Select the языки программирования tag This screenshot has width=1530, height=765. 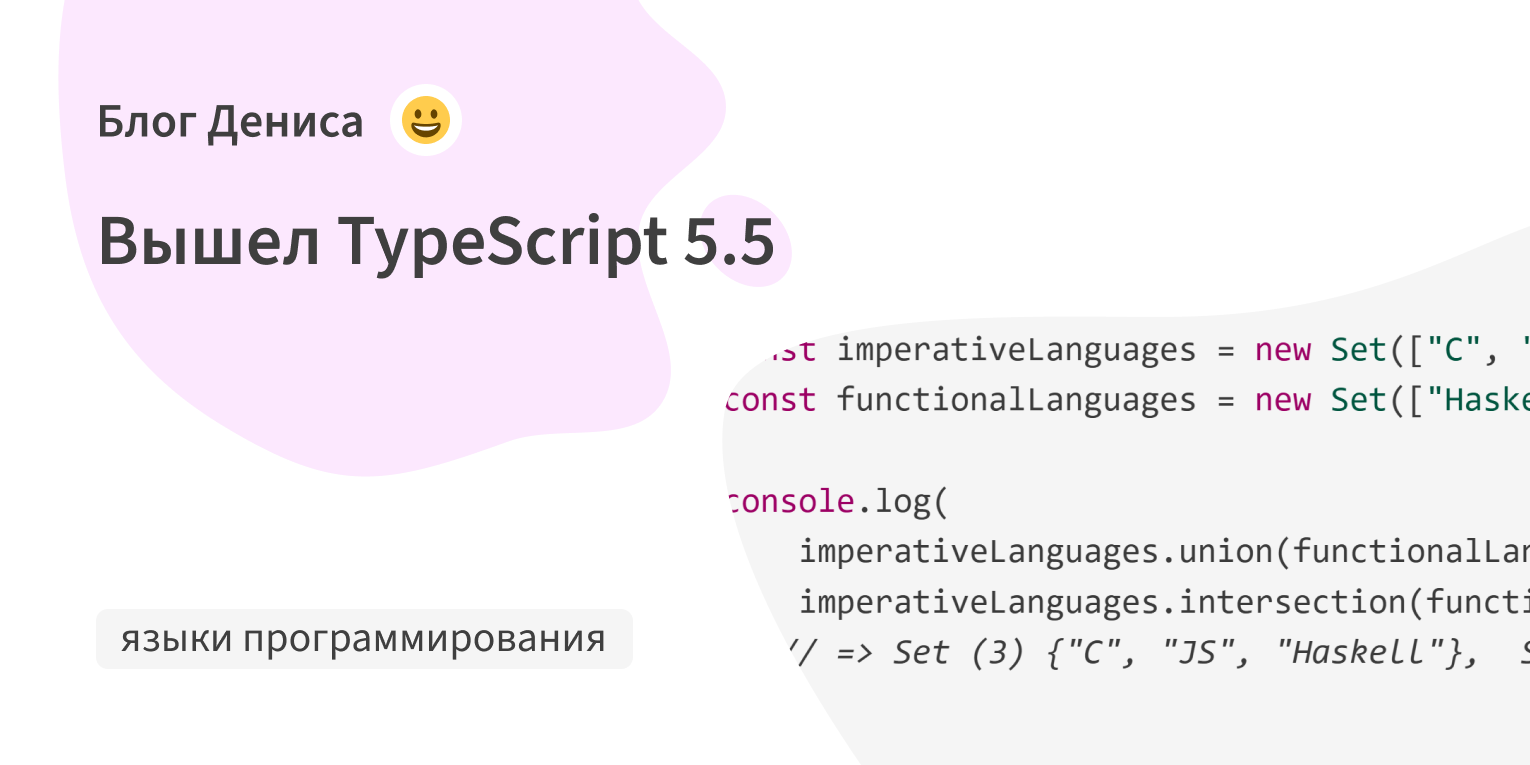click(363, 638)
